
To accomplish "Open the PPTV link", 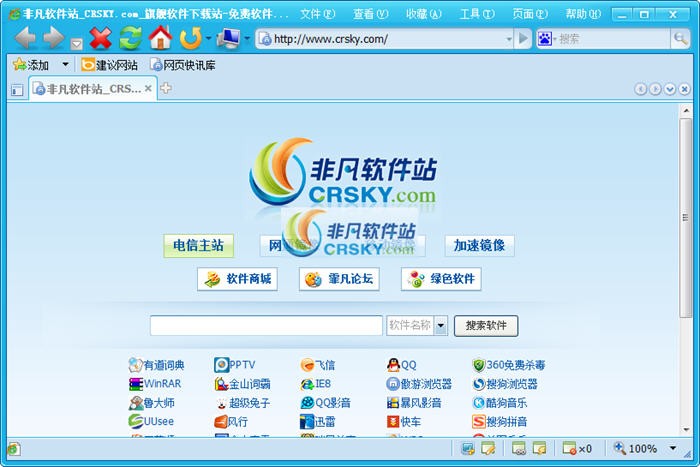I will pyautogui.click(x=235, y=365).
